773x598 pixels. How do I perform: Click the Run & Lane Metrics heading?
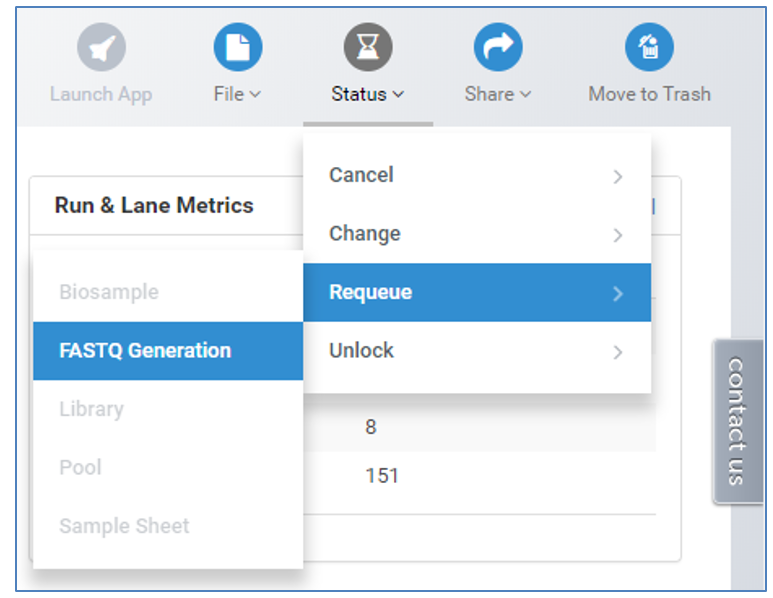154,205
